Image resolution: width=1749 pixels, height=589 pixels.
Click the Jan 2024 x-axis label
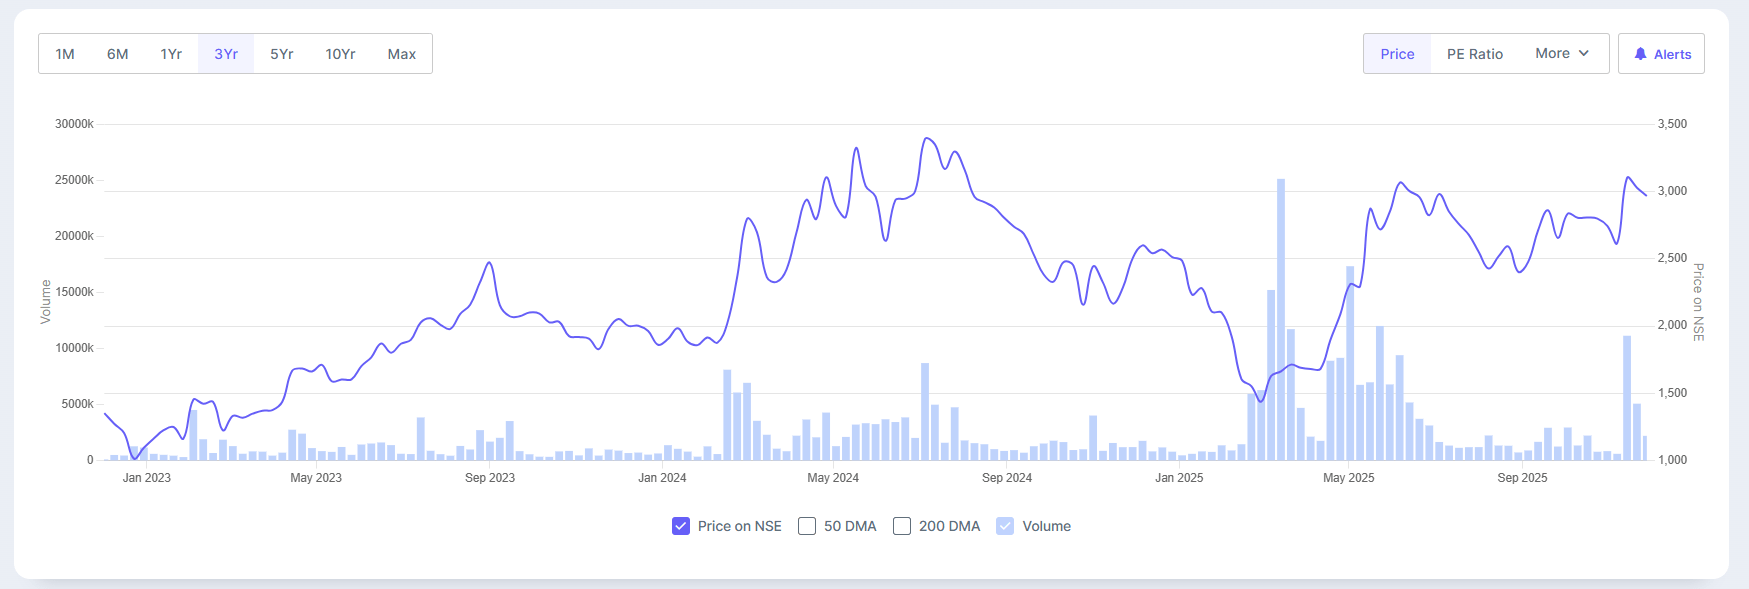click(x=662, y=478)
